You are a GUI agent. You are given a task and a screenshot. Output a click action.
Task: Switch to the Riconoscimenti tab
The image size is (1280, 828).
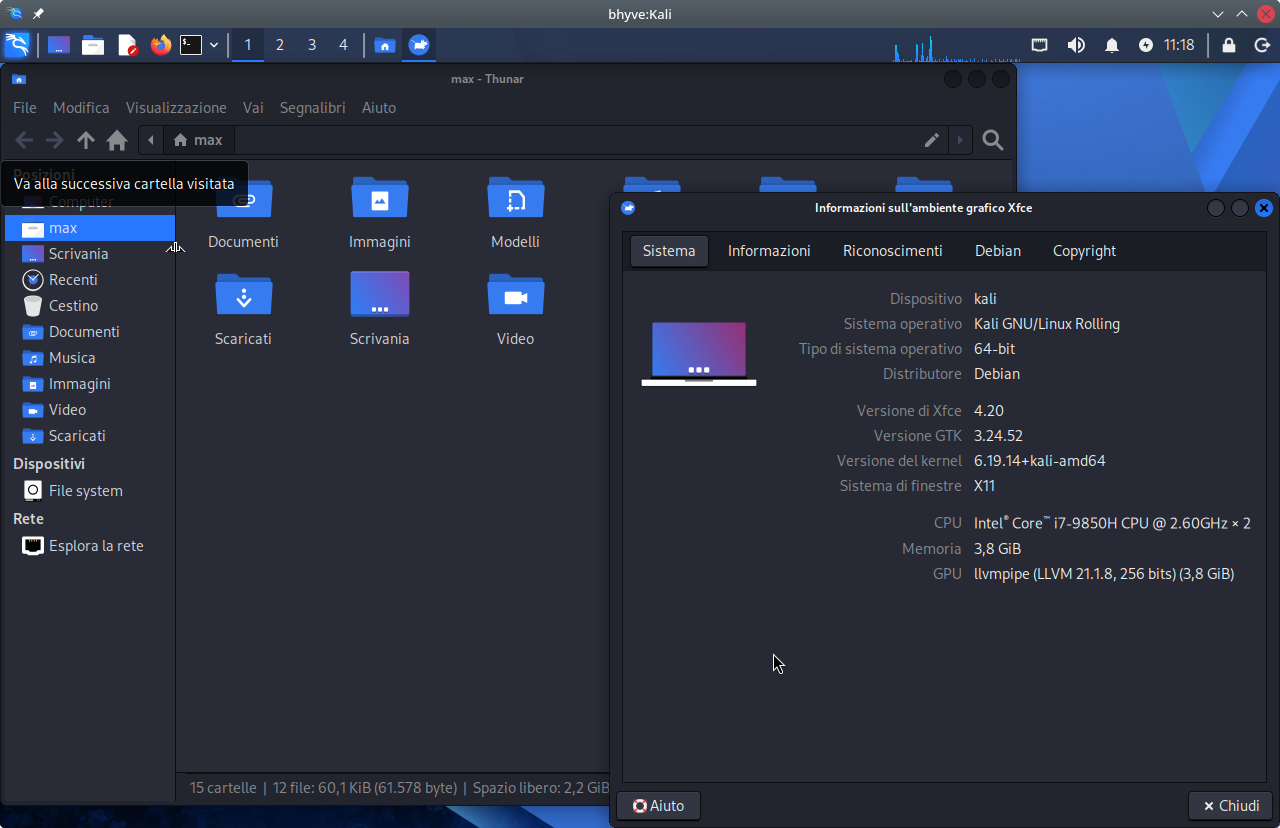pyautogui.click(x=893, y=251)
